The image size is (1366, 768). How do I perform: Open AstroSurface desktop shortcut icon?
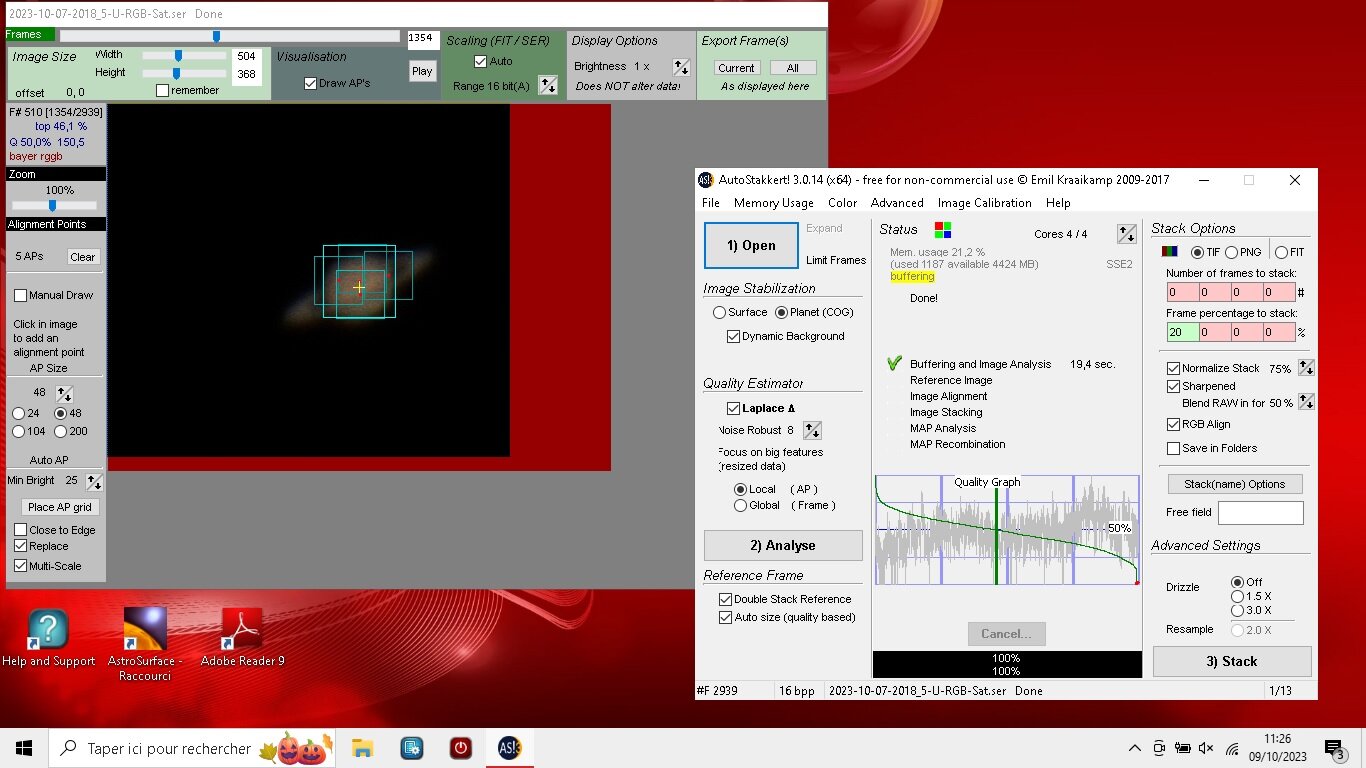[x=144, y=630]
